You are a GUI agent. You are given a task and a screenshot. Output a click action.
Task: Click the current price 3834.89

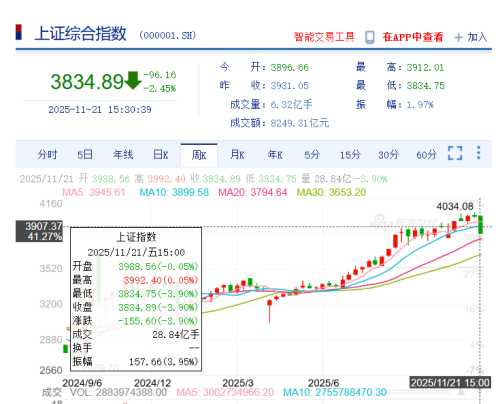click(x=87, y=82)
